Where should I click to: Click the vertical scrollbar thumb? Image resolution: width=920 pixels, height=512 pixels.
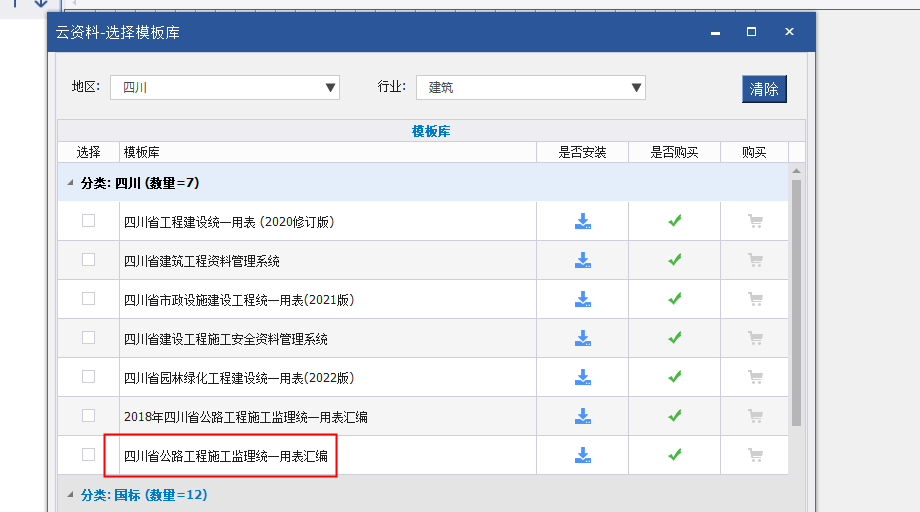[x=796, y=303]
